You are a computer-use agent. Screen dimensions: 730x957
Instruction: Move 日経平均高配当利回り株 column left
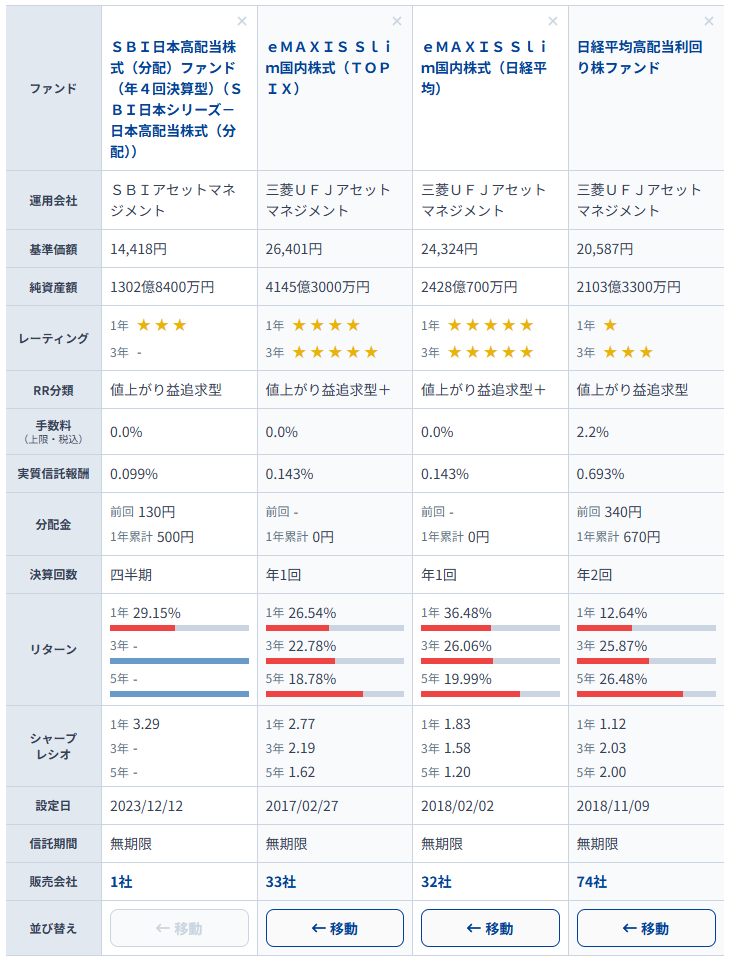[x=646, y=928]
